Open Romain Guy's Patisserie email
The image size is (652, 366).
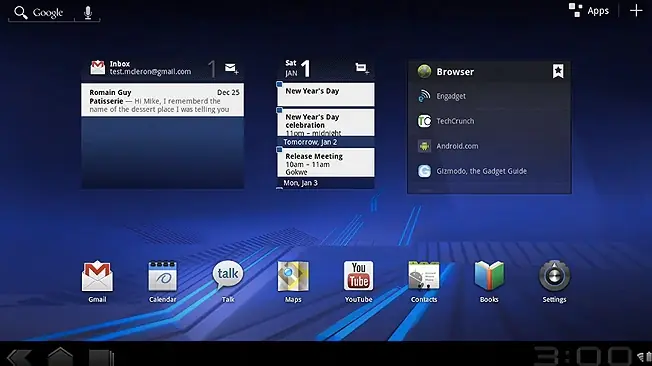coord(163,100)
